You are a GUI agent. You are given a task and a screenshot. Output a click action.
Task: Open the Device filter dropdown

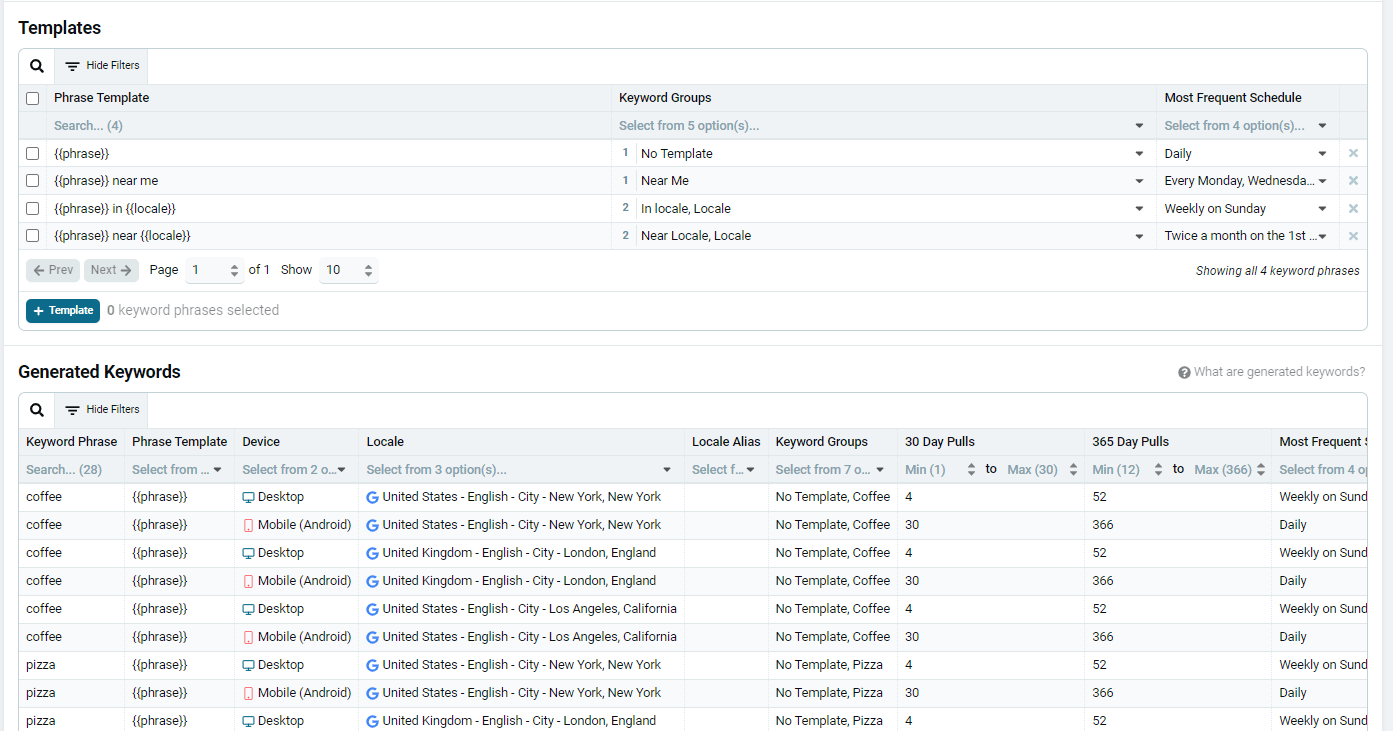tap(295, 470)
